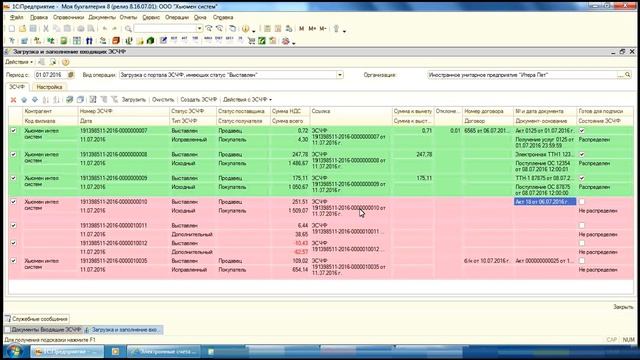The width and height of the screenshot is (640, 360).
Task: Click the 'Загрузить' button
Action: click(133, 100)
